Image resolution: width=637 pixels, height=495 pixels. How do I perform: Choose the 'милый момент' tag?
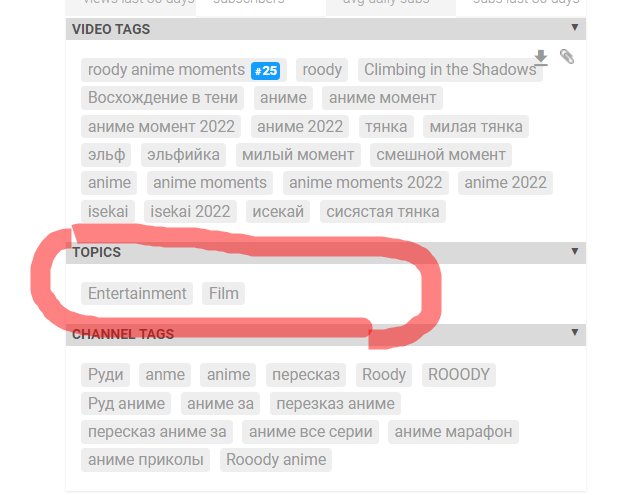(298, 155)
